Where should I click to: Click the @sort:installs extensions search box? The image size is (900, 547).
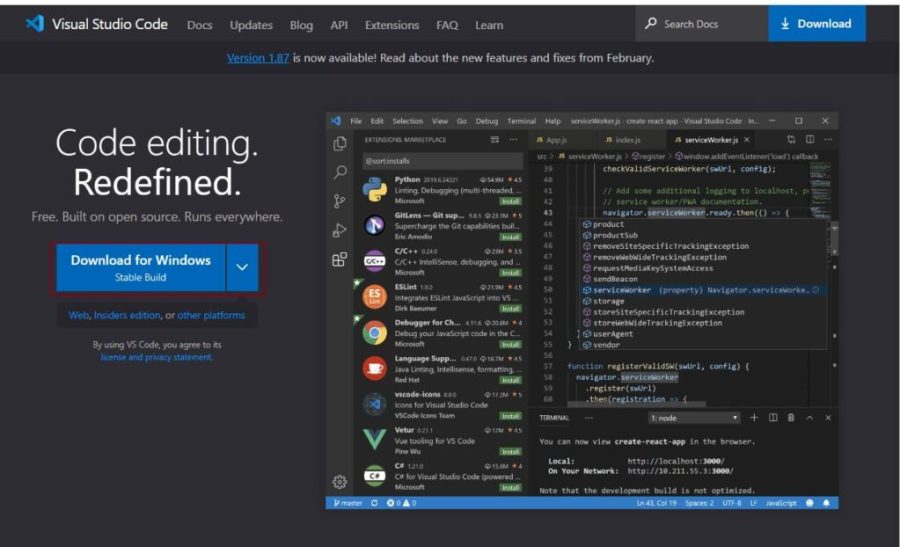(443, 161)
